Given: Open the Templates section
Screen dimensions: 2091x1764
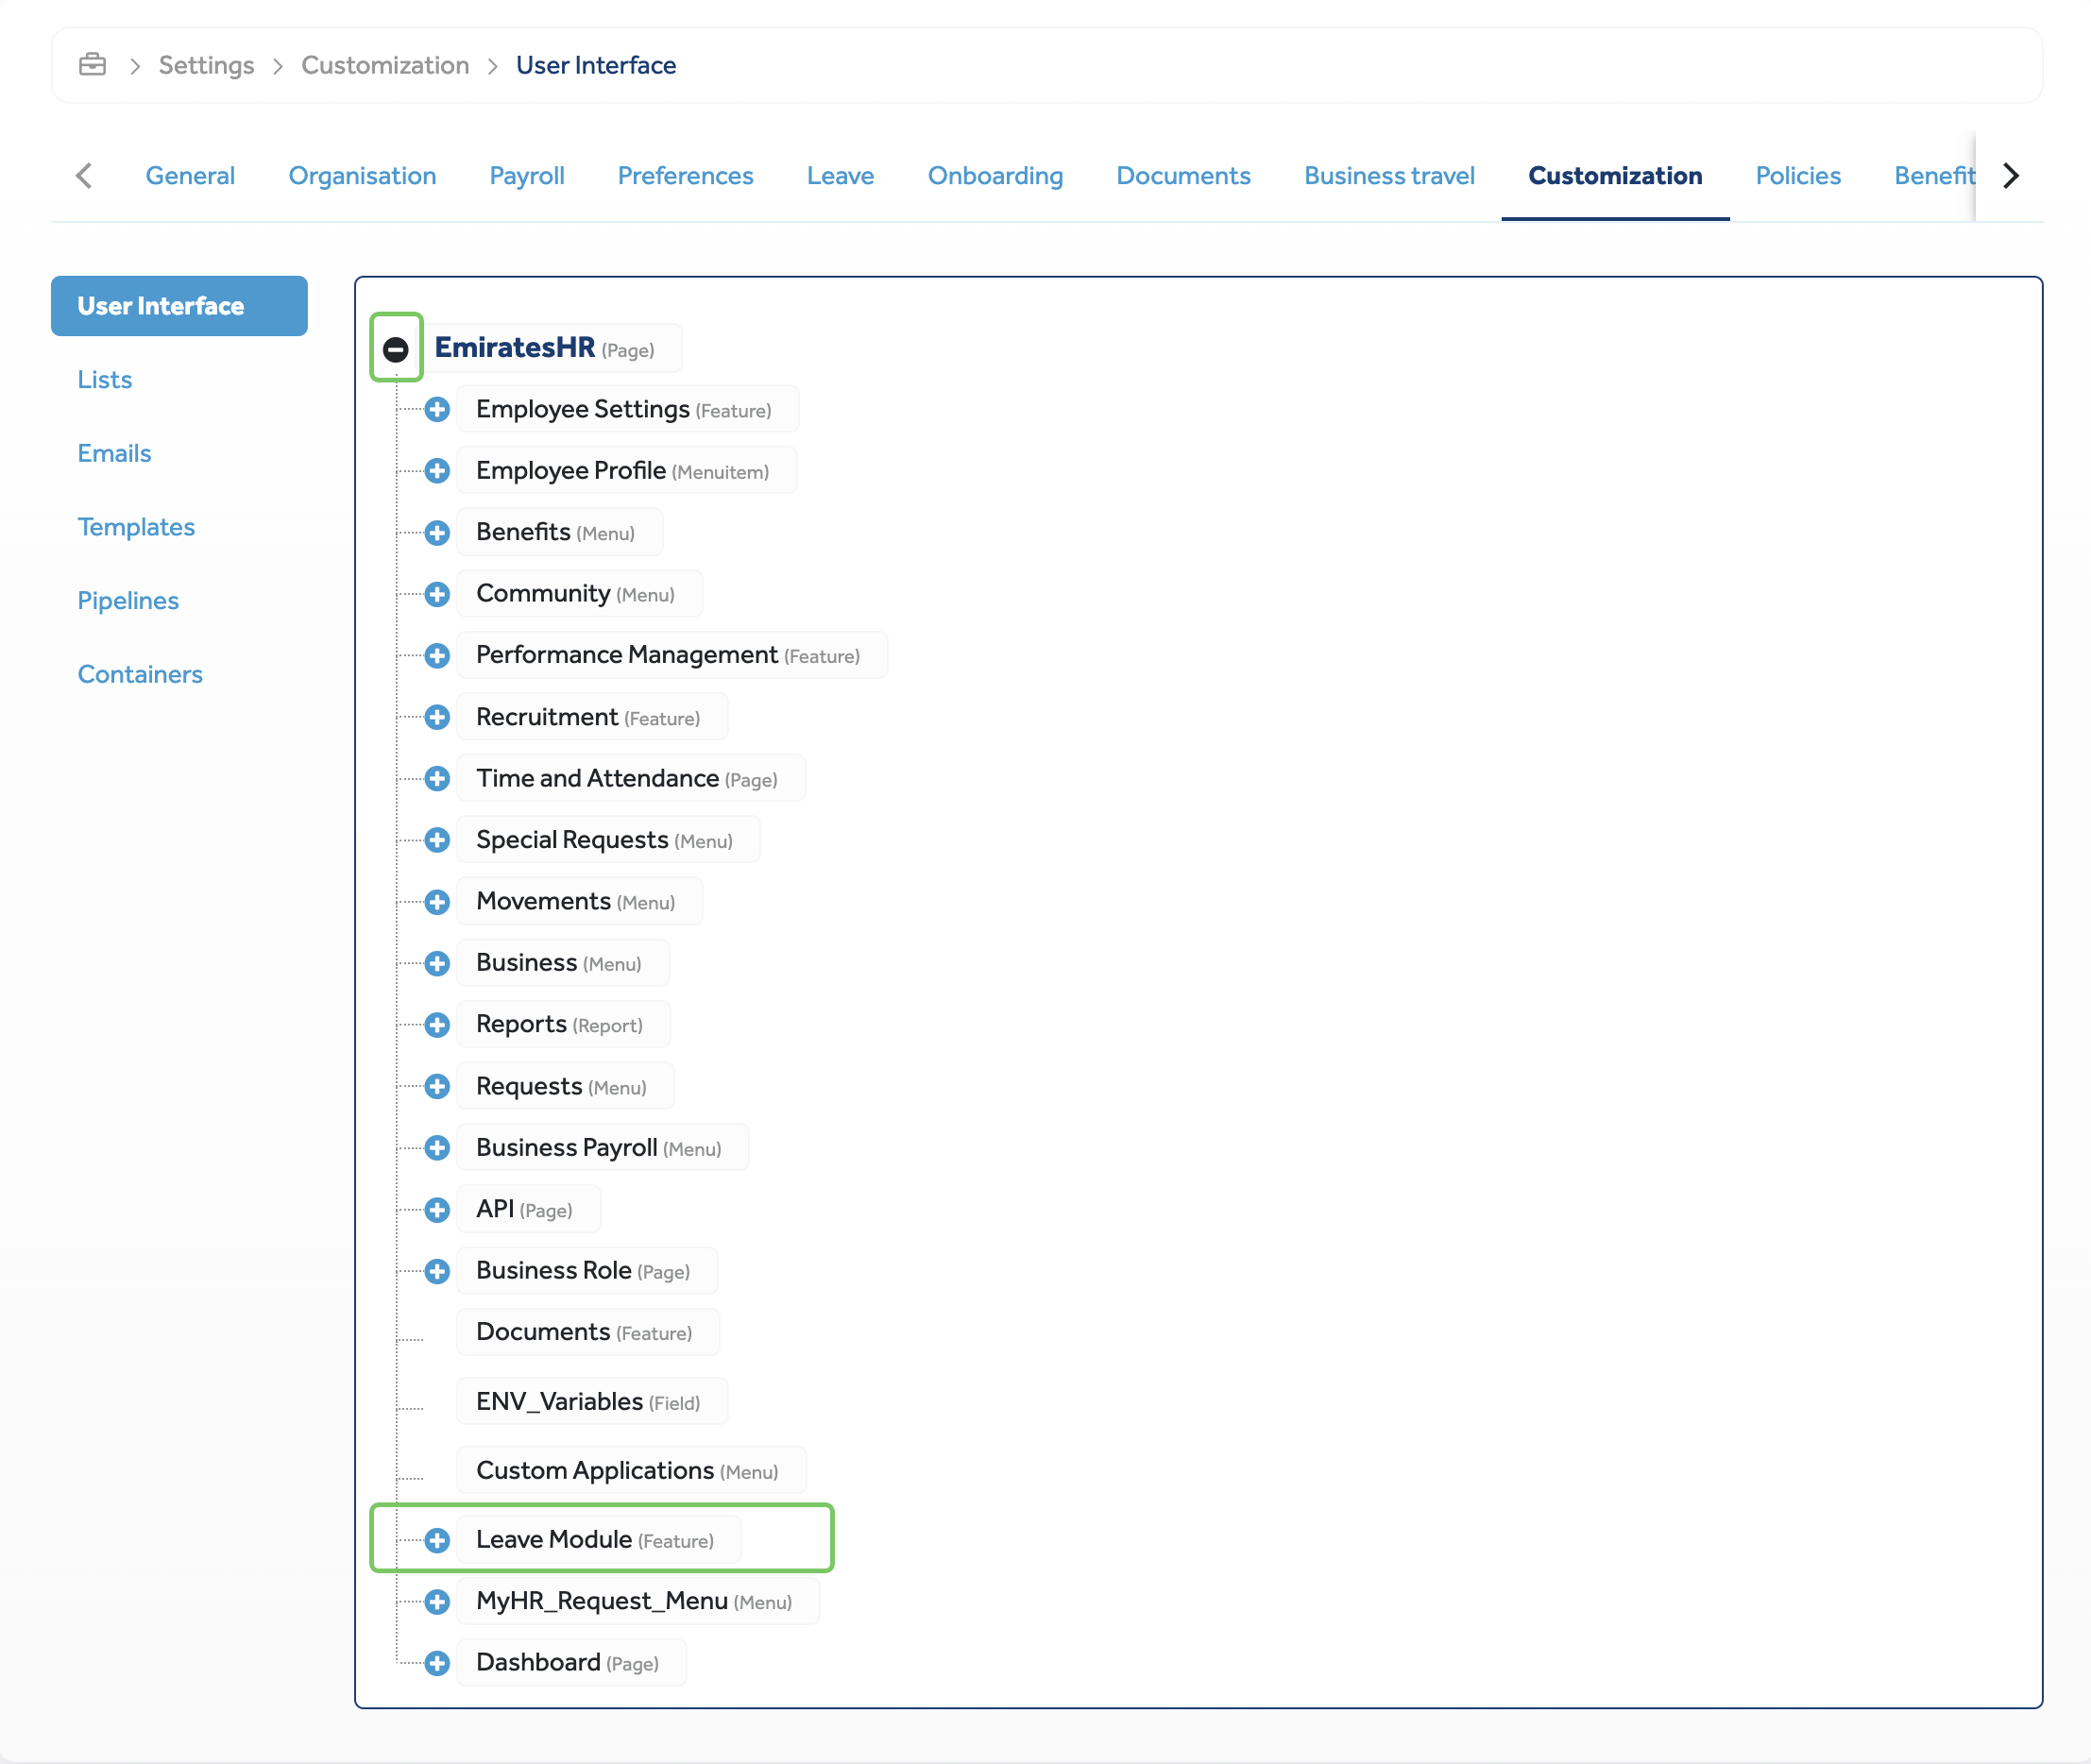Looking at the screenshot, I should coord(136,526).
